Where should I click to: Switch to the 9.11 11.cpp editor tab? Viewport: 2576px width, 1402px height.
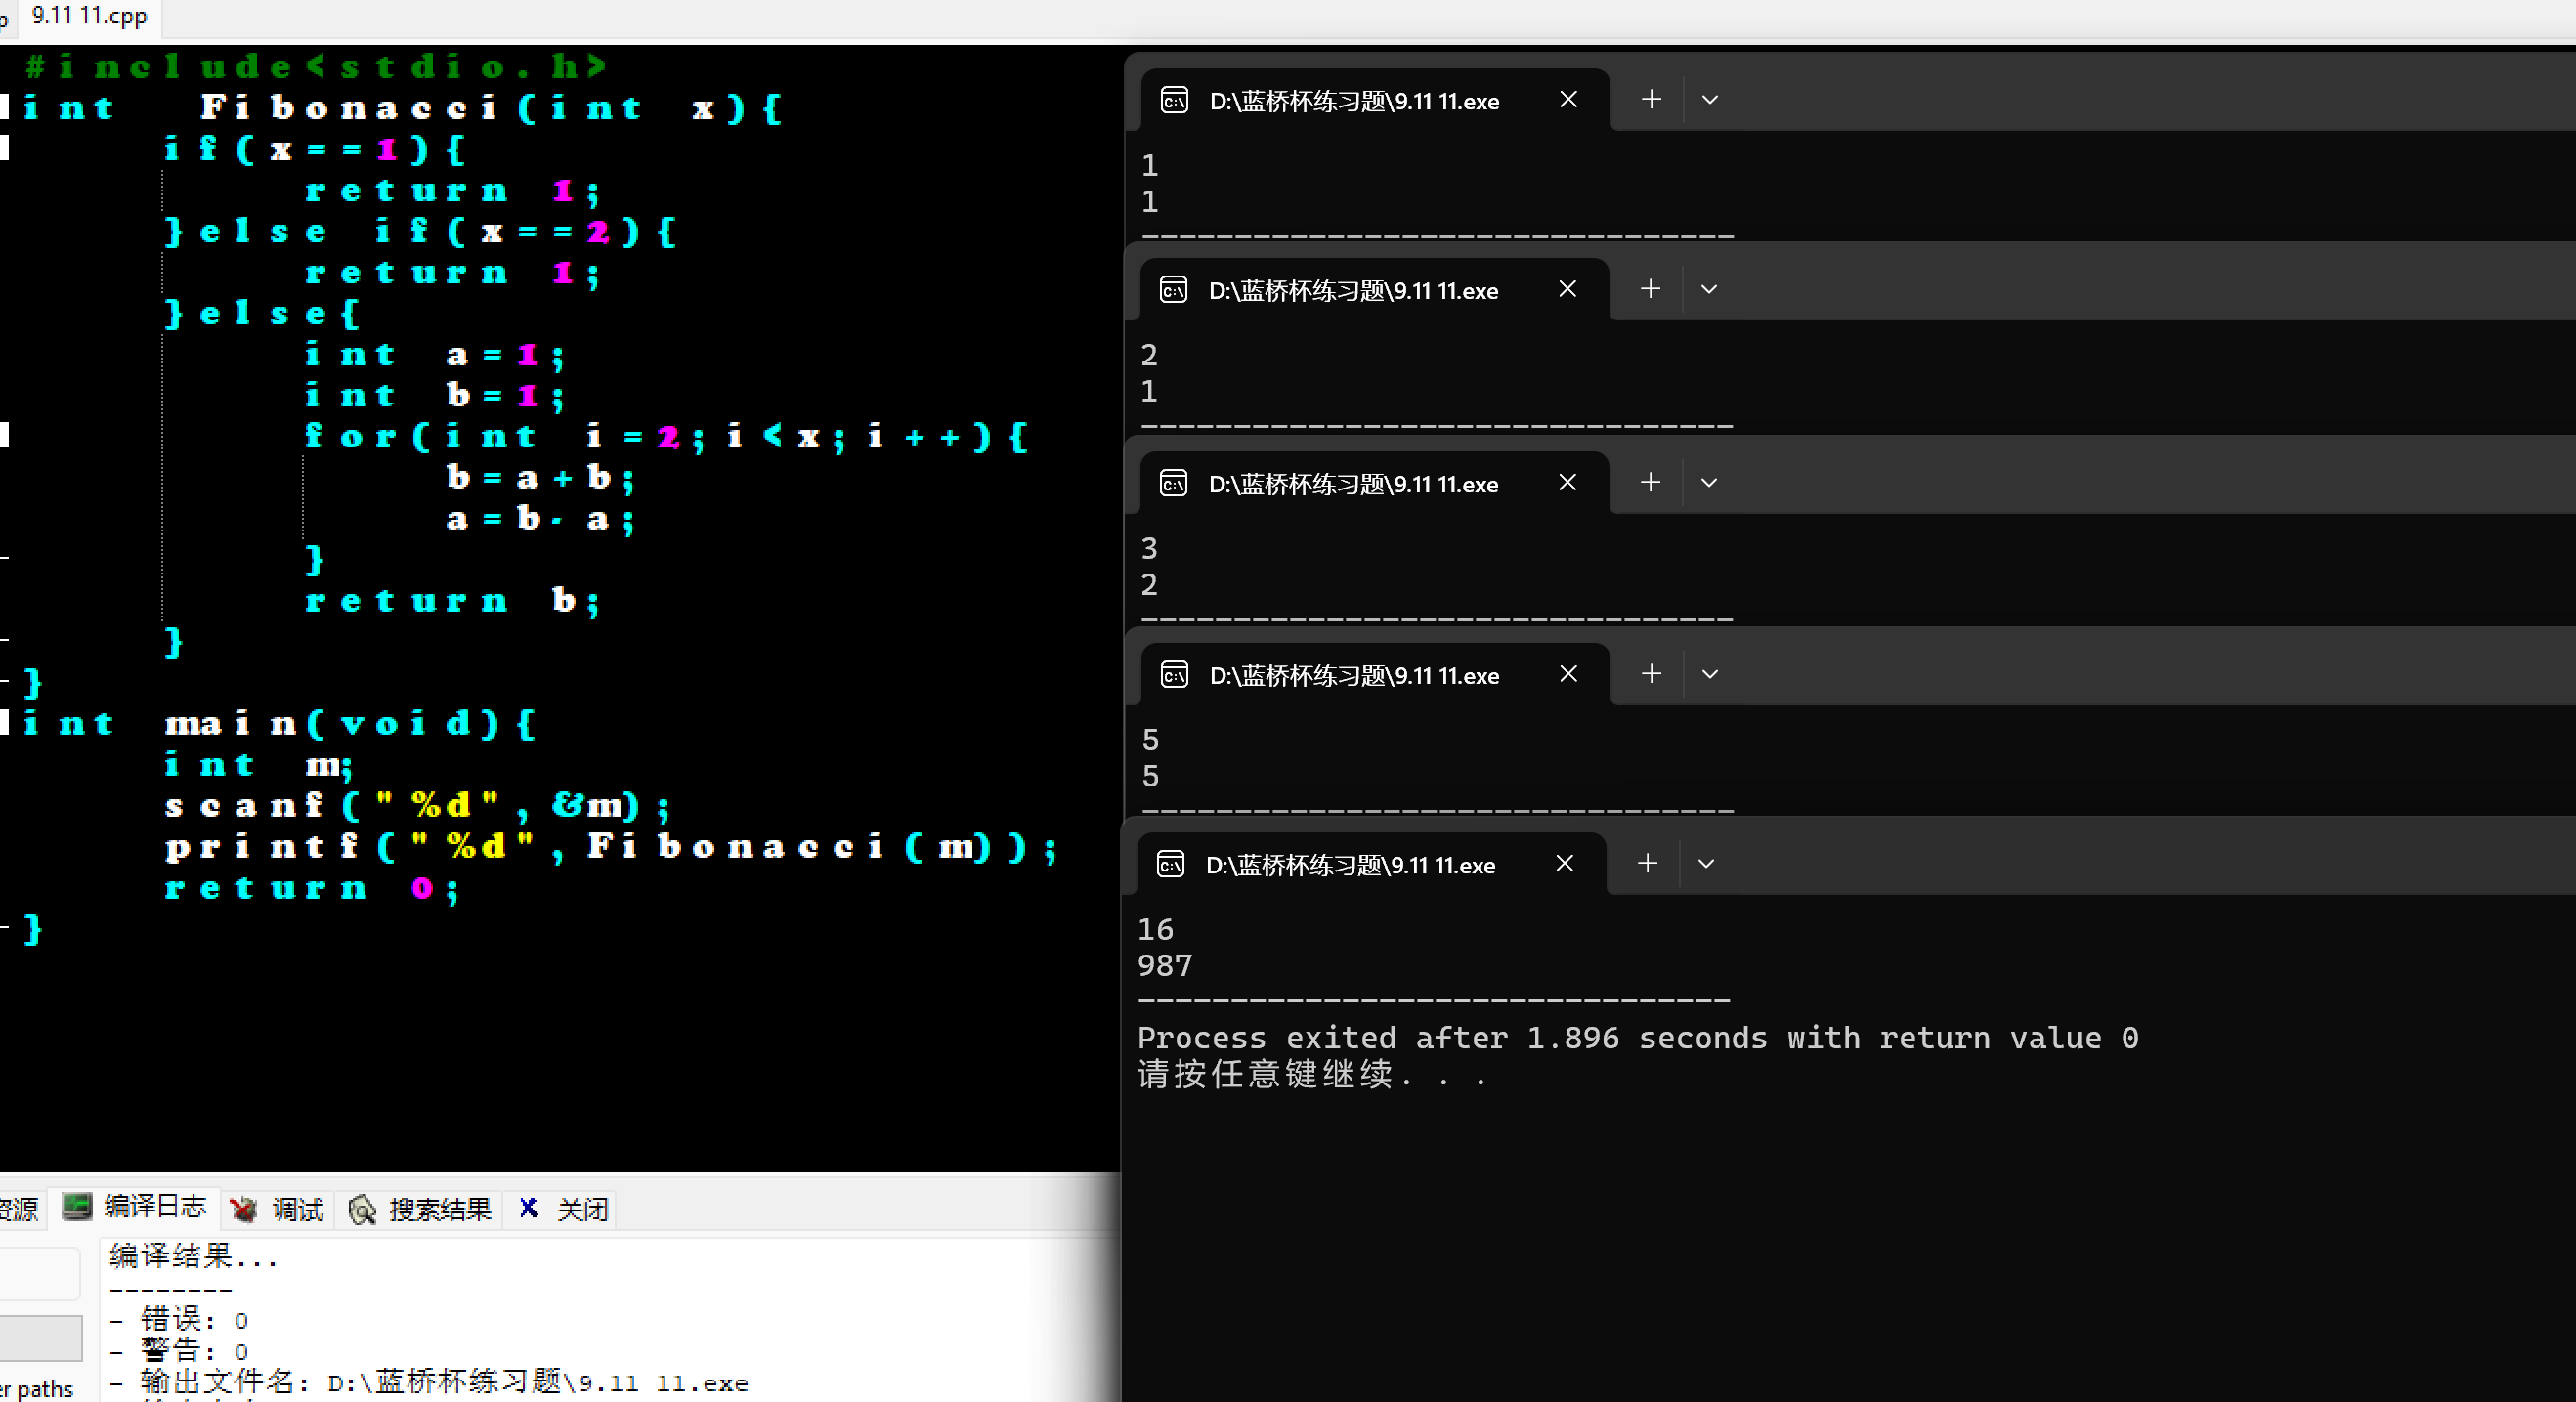point(88,16)
